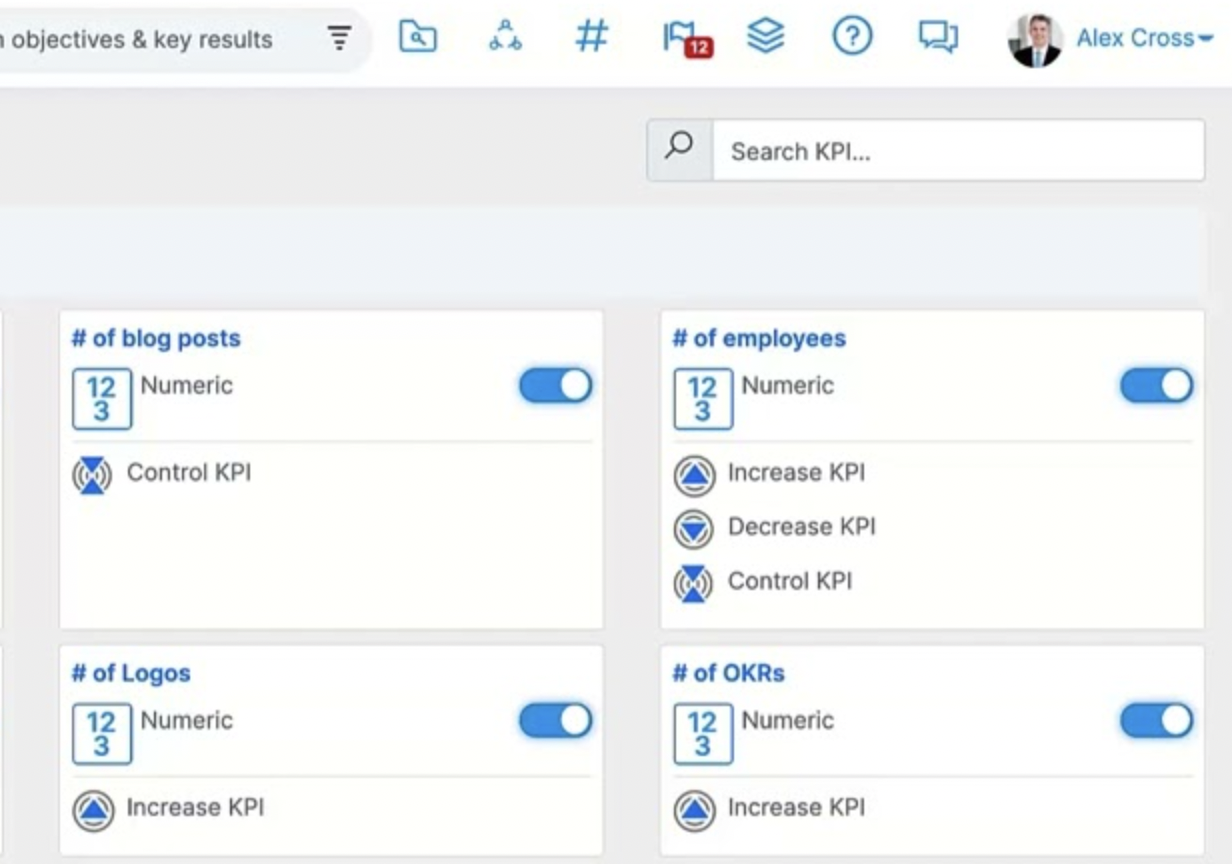Open the # of blog posts KPI
This screenshot has width=1232, height=864.
tap(156, 338)
